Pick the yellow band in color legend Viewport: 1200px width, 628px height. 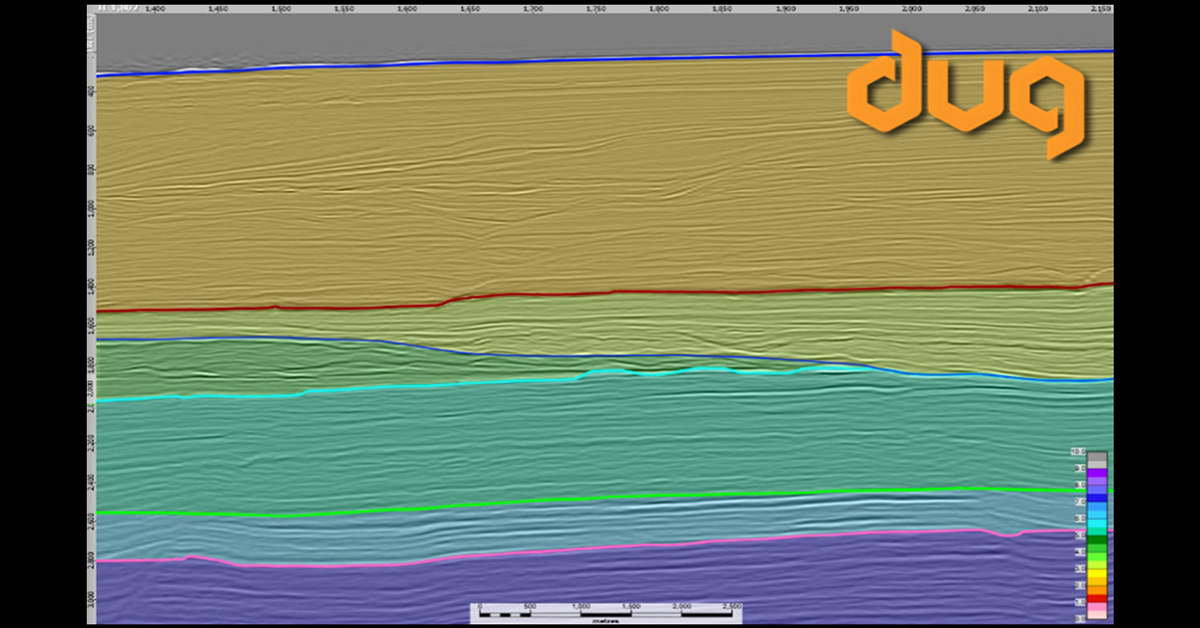click(x=1097, y=572)
